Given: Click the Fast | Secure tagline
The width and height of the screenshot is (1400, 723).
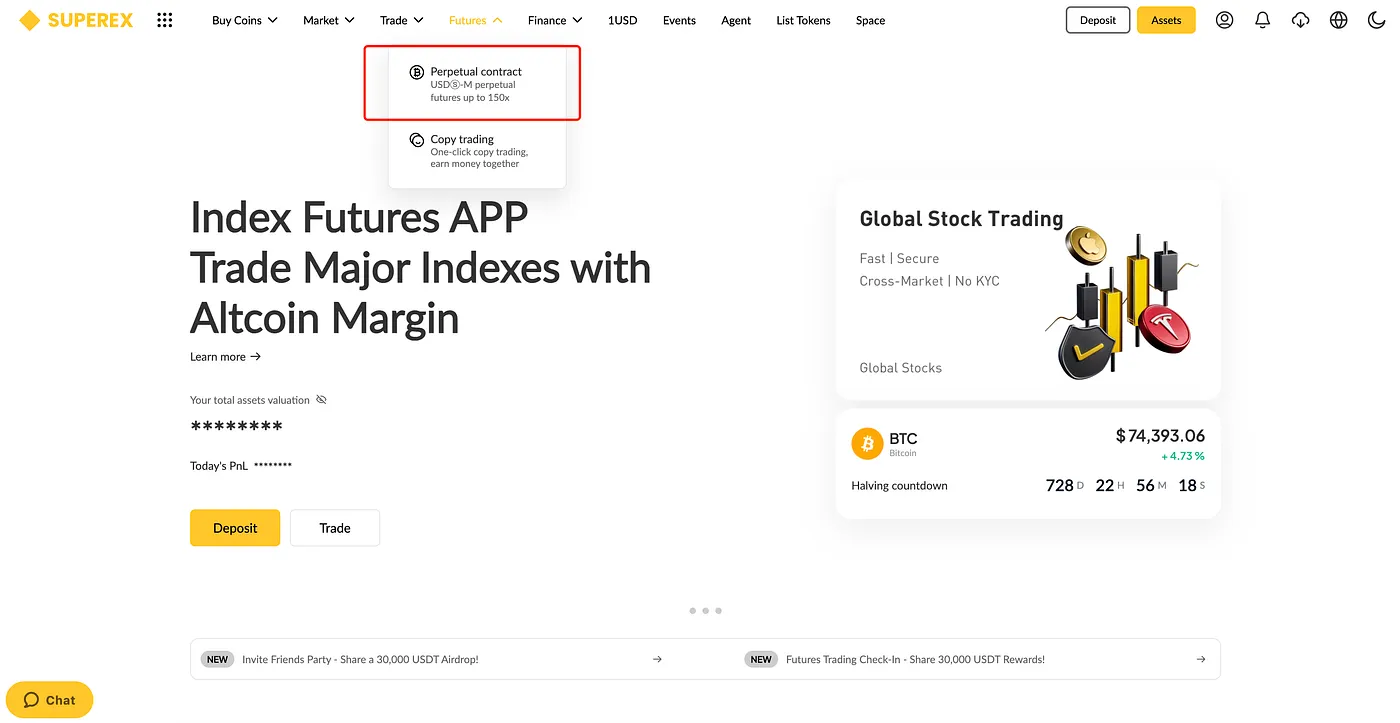Looking at the screenshot, I should click(899, 258).
